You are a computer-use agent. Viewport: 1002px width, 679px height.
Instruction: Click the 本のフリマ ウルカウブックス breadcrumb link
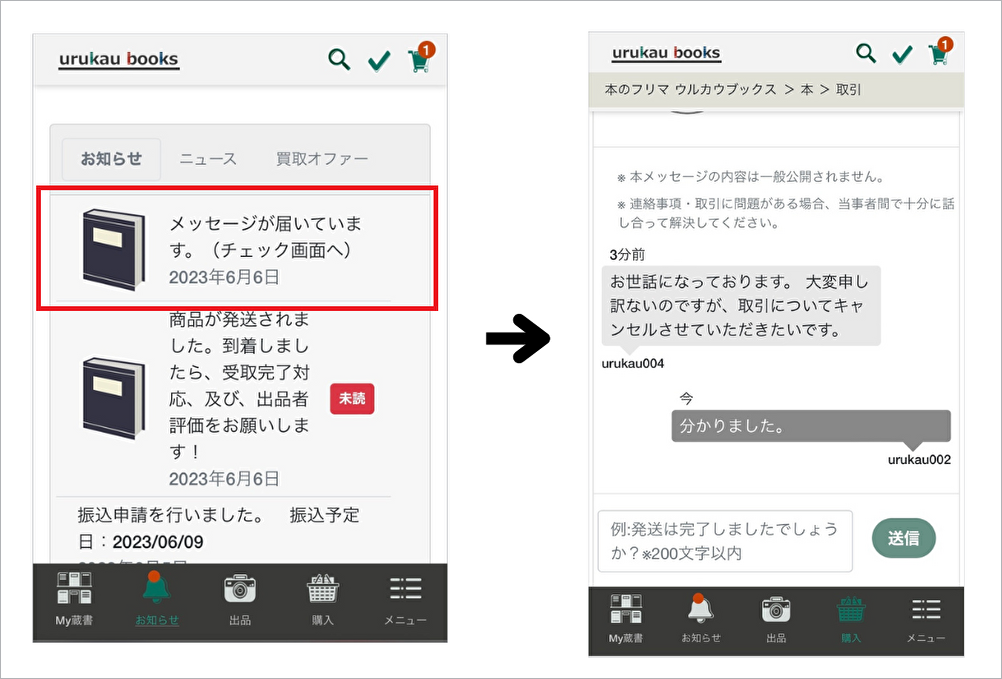[x=690, y=89]
